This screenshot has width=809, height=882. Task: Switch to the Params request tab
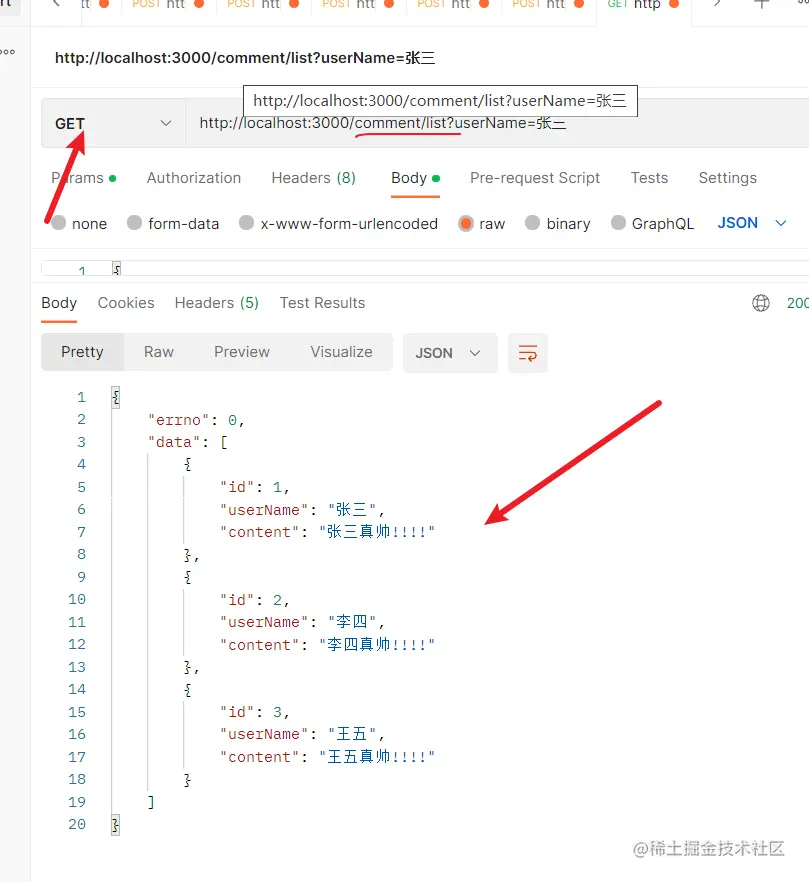[x=83, y=178]
